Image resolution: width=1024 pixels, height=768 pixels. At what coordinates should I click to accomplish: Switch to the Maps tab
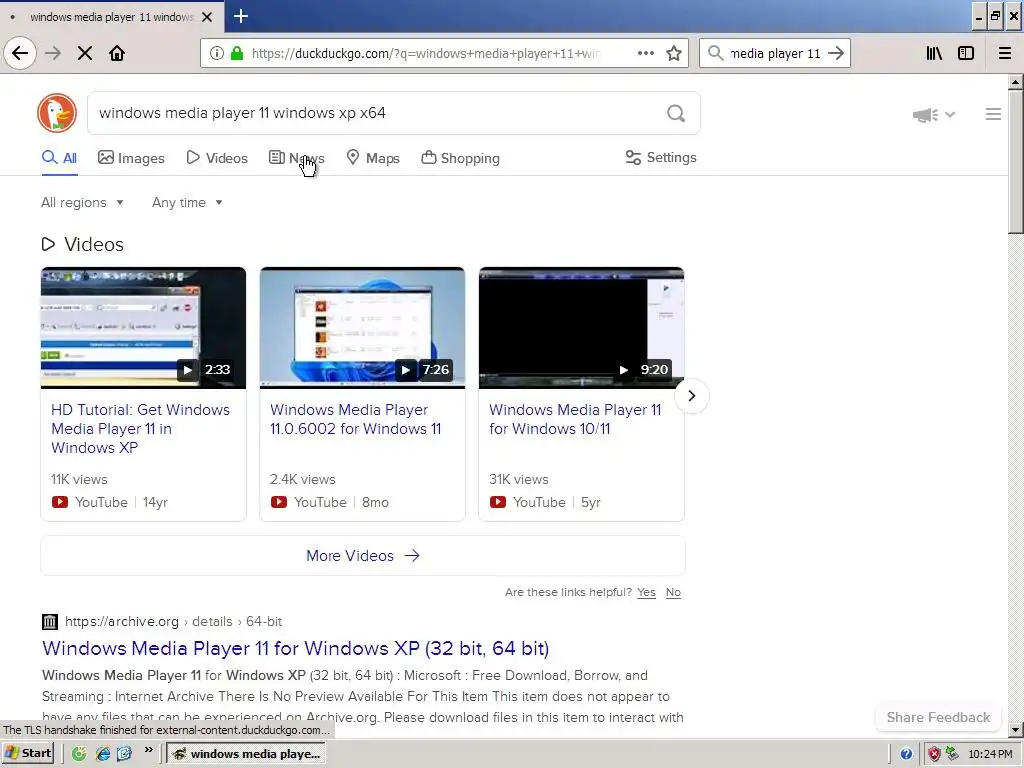[x=373, y=158]
